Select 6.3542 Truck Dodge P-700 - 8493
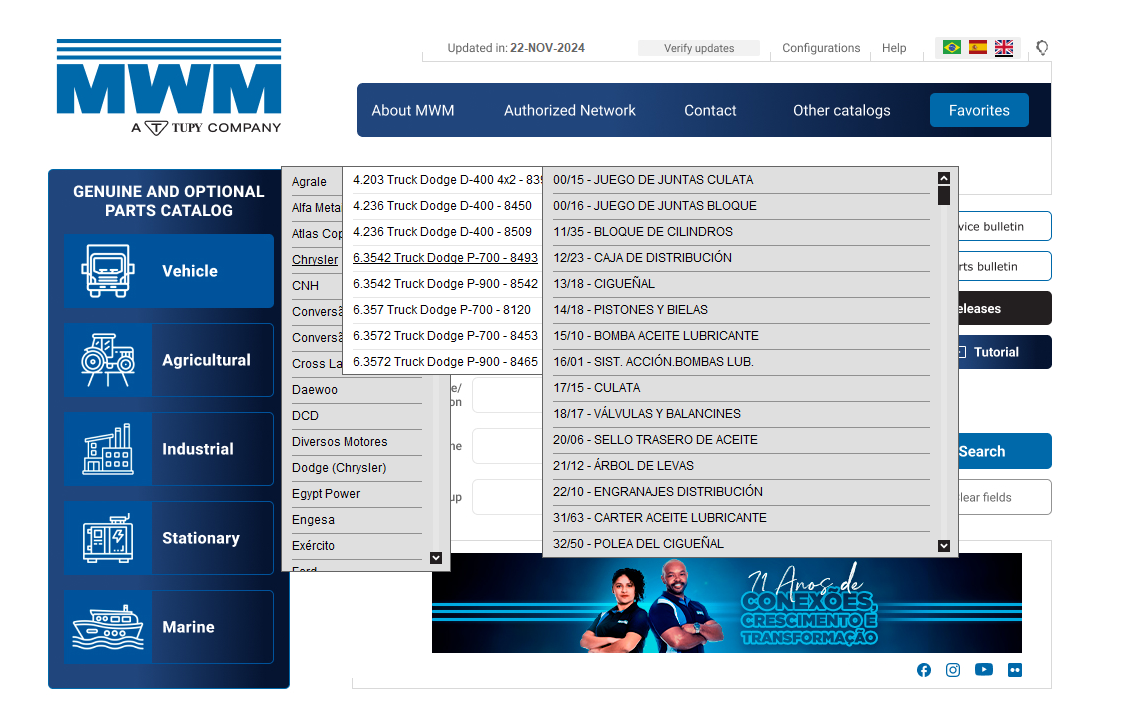The width and height of the screenshot is (1128, 721). pyautogui.click(x=445, y=258)
